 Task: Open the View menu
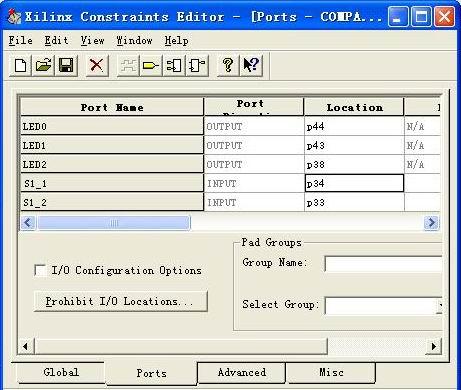[x=92, y=41]
